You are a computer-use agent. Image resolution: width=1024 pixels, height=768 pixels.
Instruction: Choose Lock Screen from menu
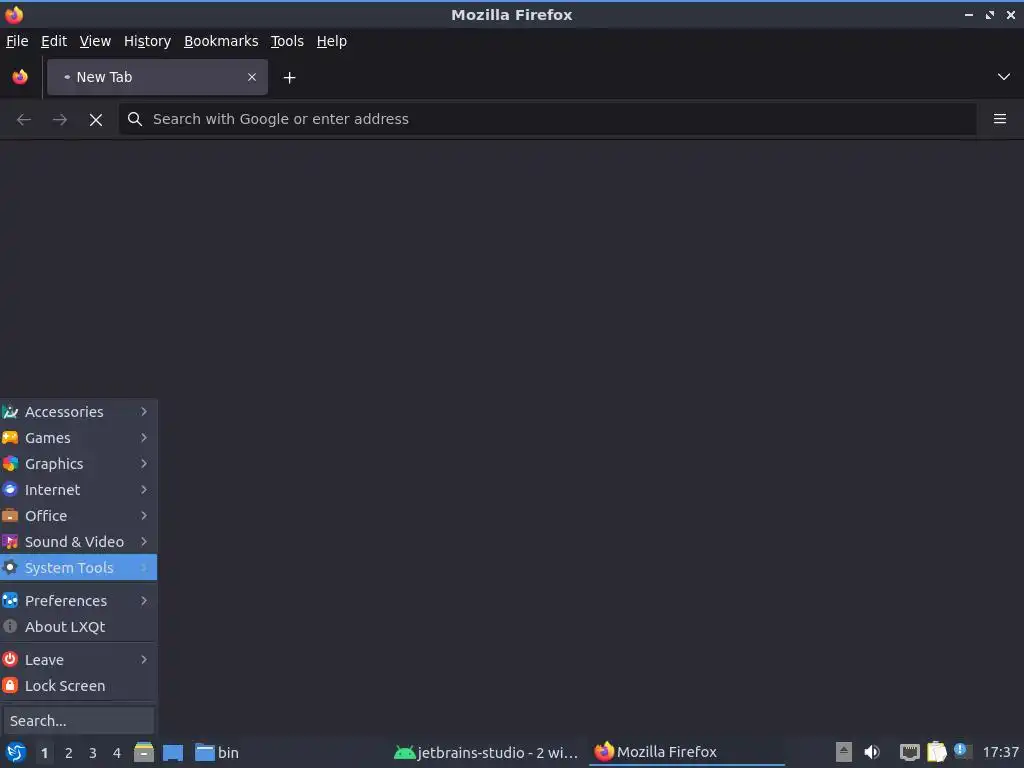coord(78,686)
